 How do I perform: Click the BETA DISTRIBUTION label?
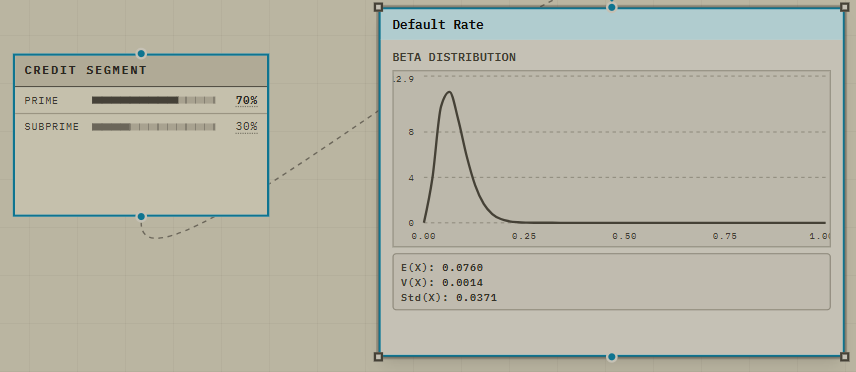454,57
